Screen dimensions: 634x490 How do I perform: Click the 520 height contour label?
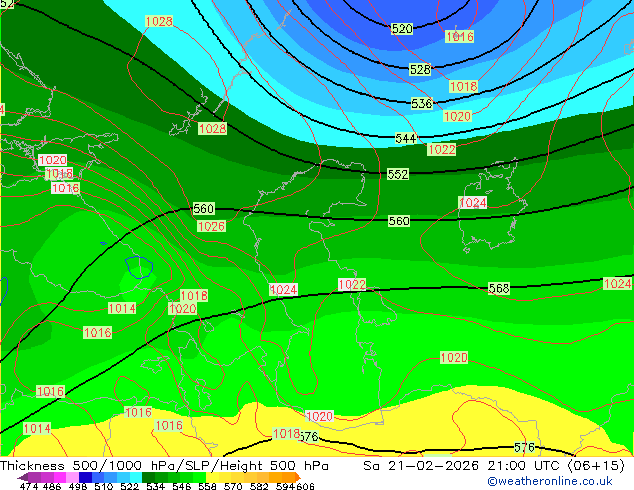(x=402, y=29)
